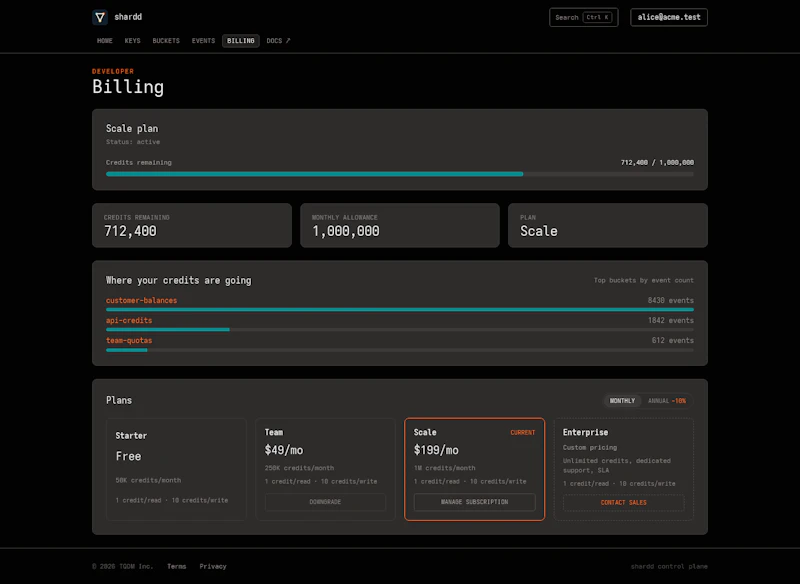Click the Scale plan heading text
Screen dimensions: 800x584
pos(132,129)
